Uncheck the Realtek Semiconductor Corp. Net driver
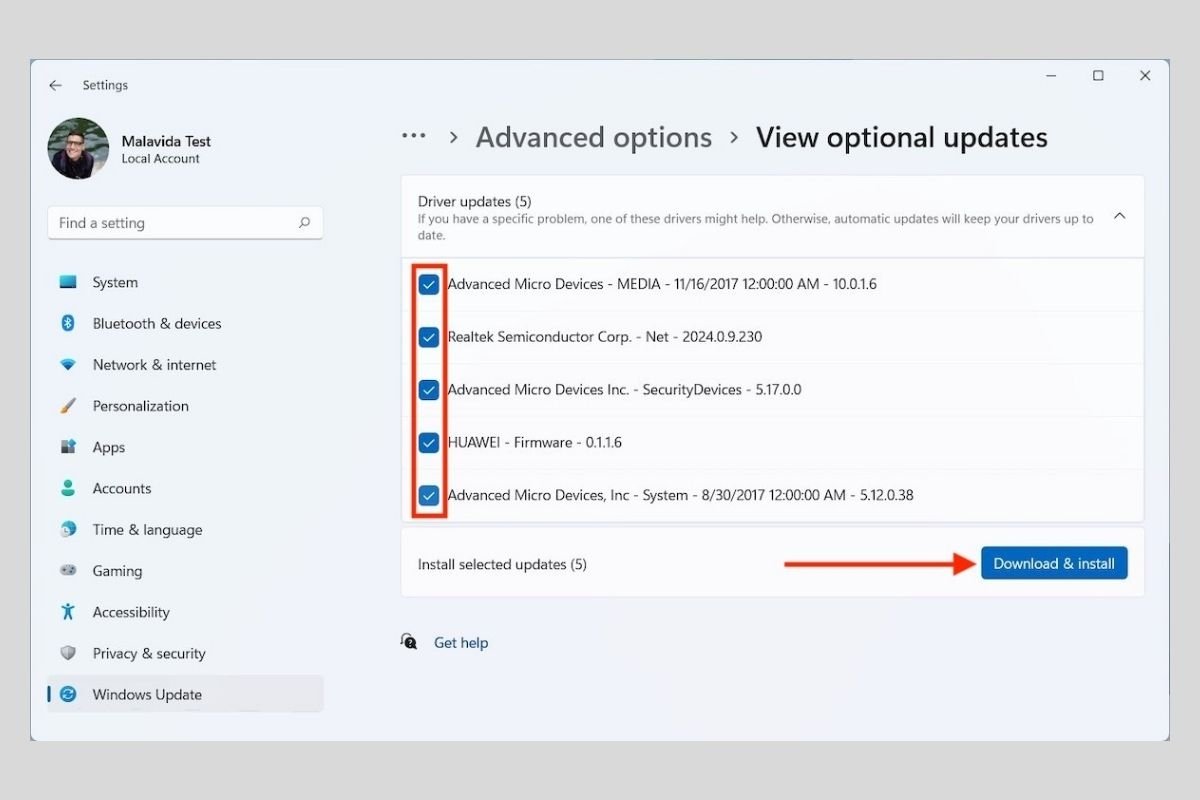This screenshot has width=1200, height=800. click(428, 337)
